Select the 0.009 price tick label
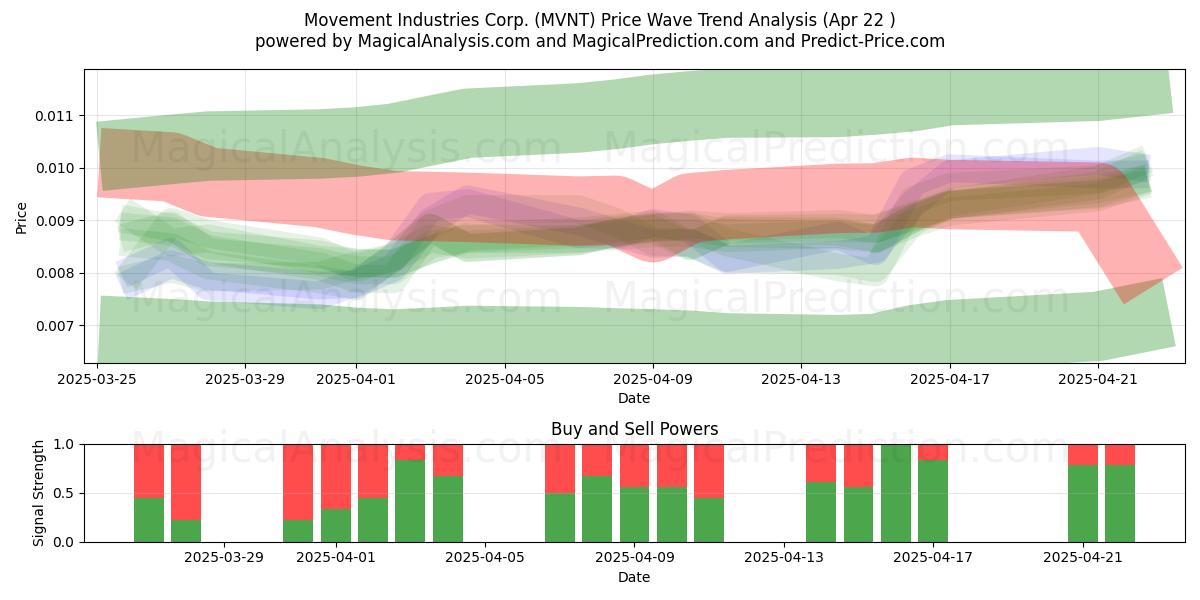 point(56,221)
